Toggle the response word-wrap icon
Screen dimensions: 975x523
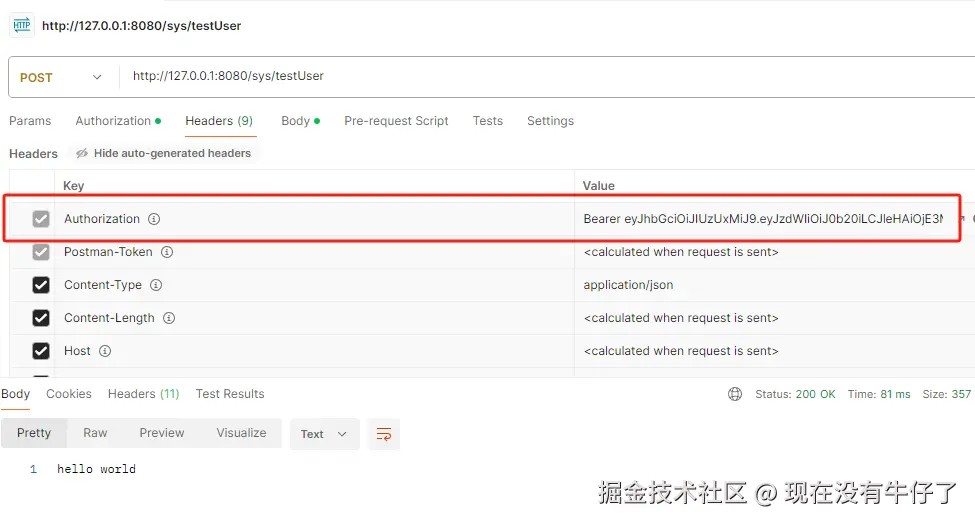(384, 434)
